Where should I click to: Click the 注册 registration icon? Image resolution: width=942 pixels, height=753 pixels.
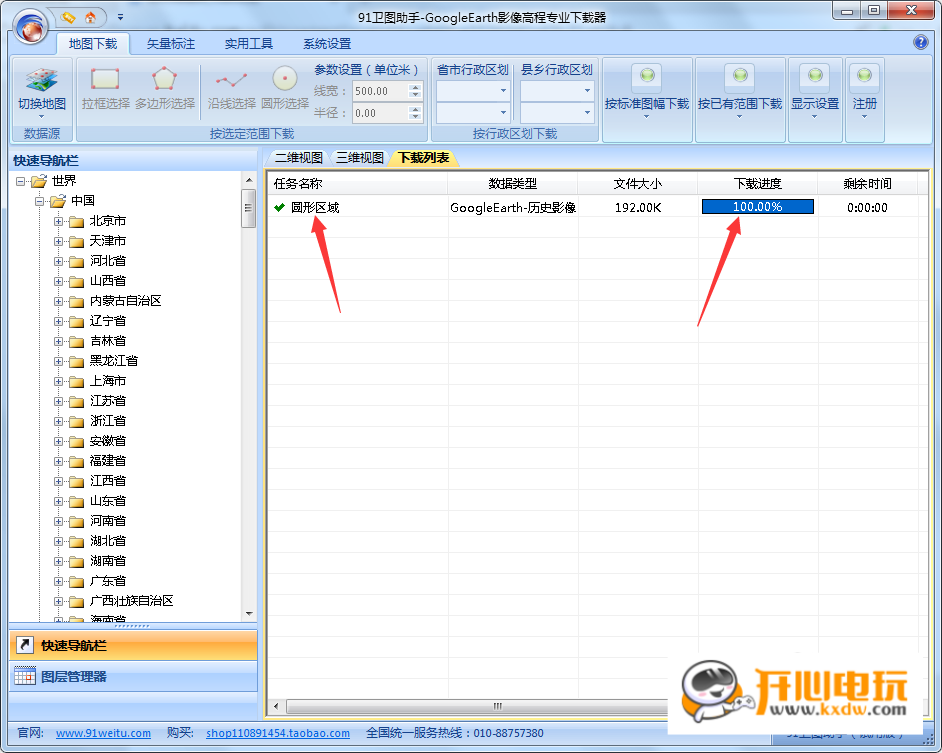point(864,95)
